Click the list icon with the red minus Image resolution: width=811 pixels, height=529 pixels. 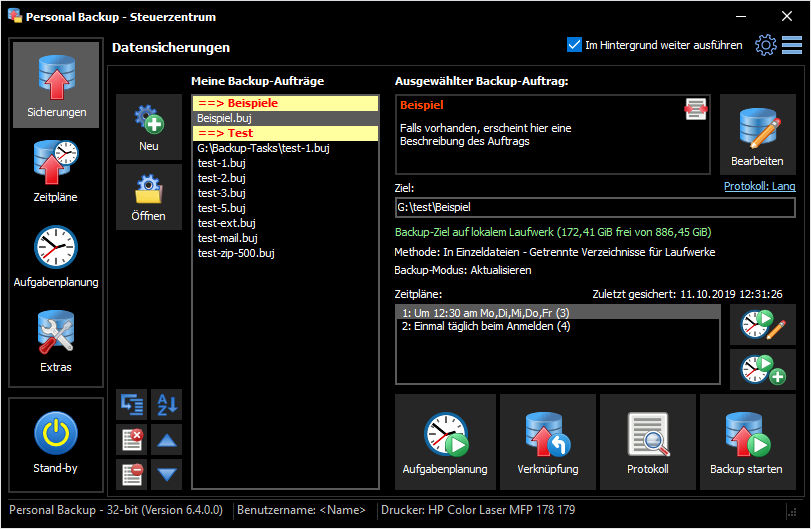(132, 474)
